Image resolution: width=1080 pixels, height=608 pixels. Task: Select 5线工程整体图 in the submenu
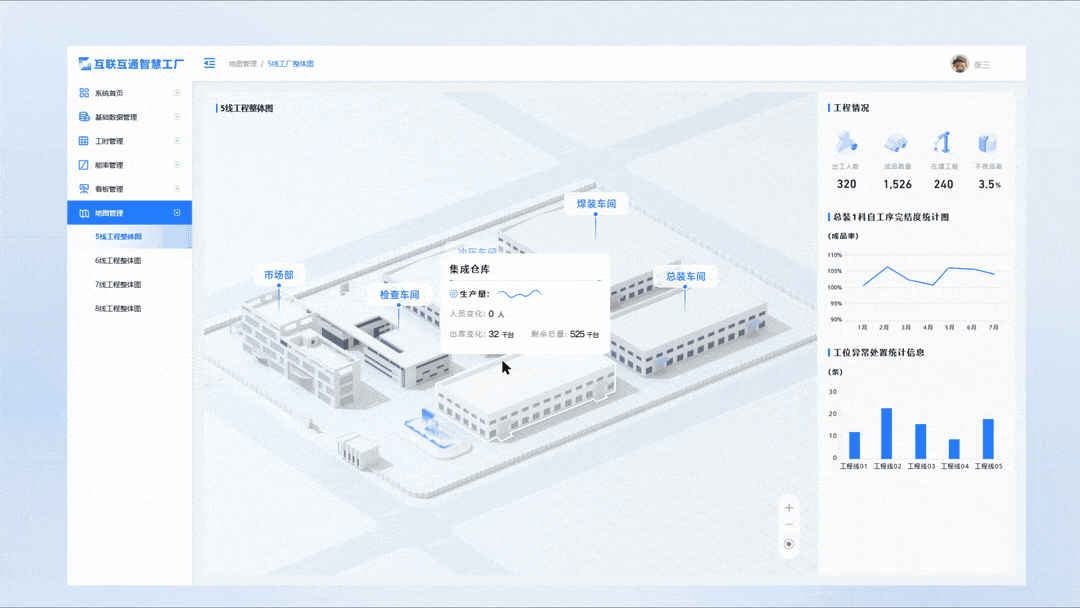tap(129, 236)
